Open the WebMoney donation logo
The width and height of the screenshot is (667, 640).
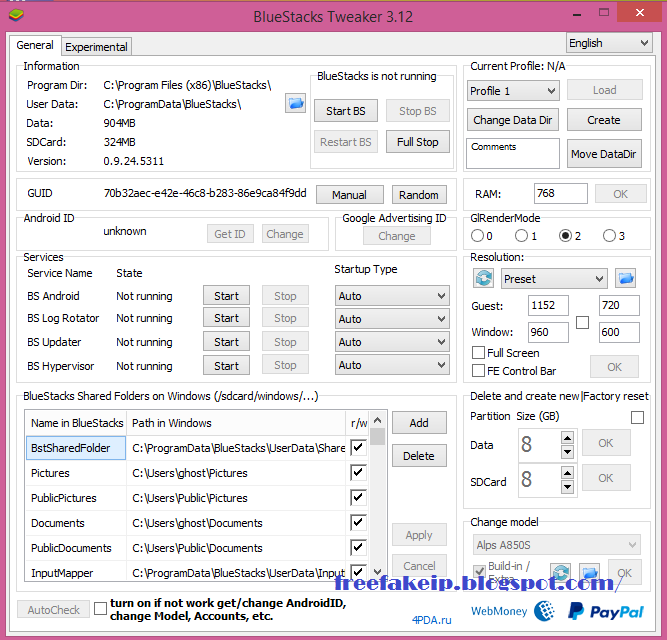(x=513, y=611)
